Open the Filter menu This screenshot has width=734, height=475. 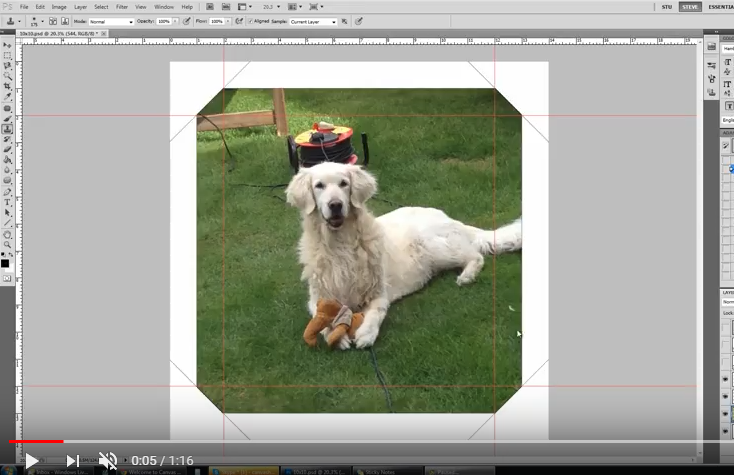click(x=122, y=7)
